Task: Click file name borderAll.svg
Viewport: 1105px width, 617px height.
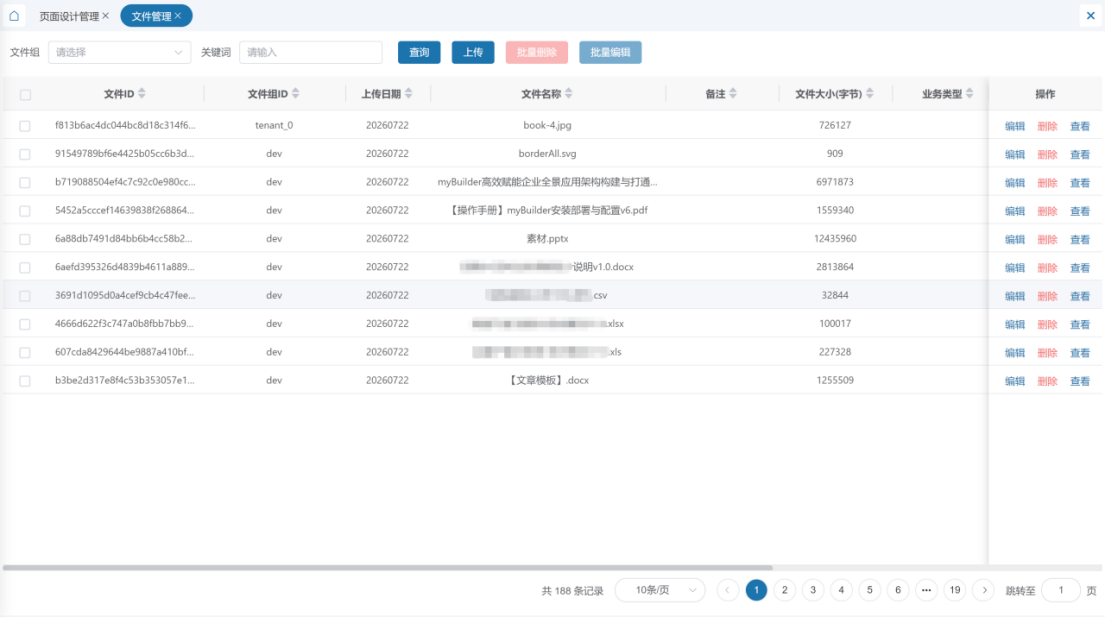Action: [548, 154]
